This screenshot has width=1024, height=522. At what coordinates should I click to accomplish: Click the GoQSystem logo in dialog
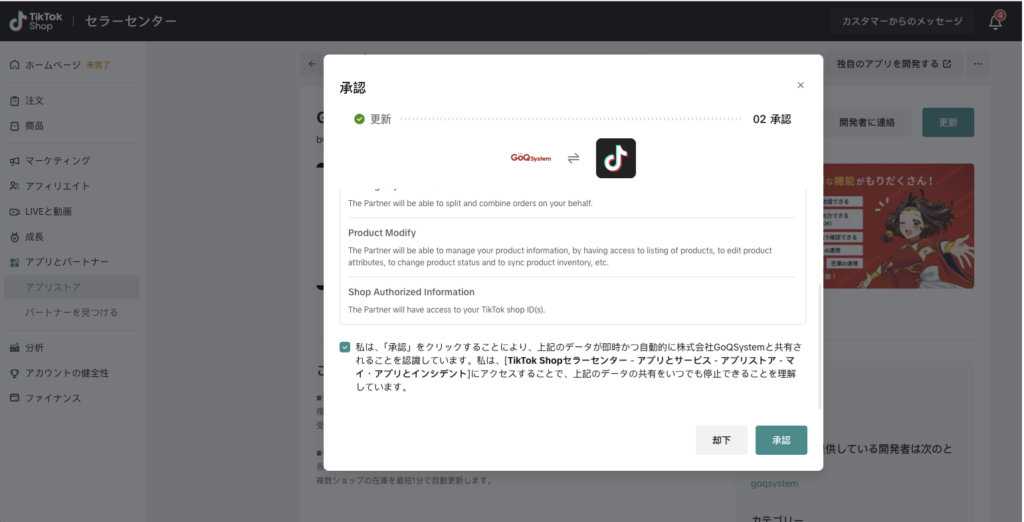coord(531,158)
